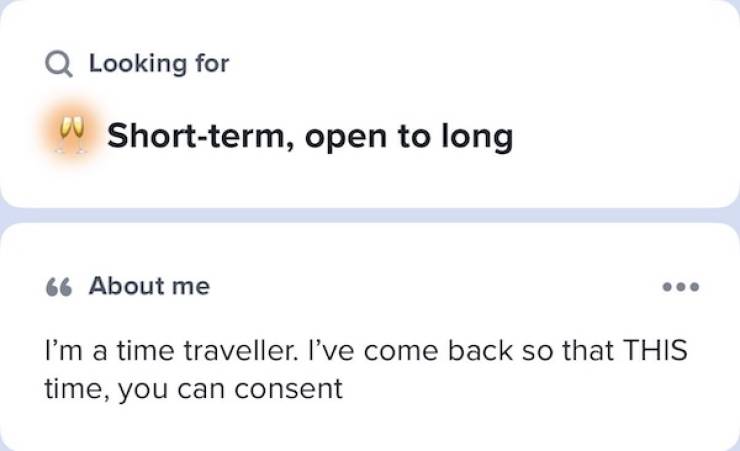Image resolution: width=740 pixels, height=451 pixels.
Task: Tap the "Short-term, open to long" relationship goal
Action: [x=309, y=136]
